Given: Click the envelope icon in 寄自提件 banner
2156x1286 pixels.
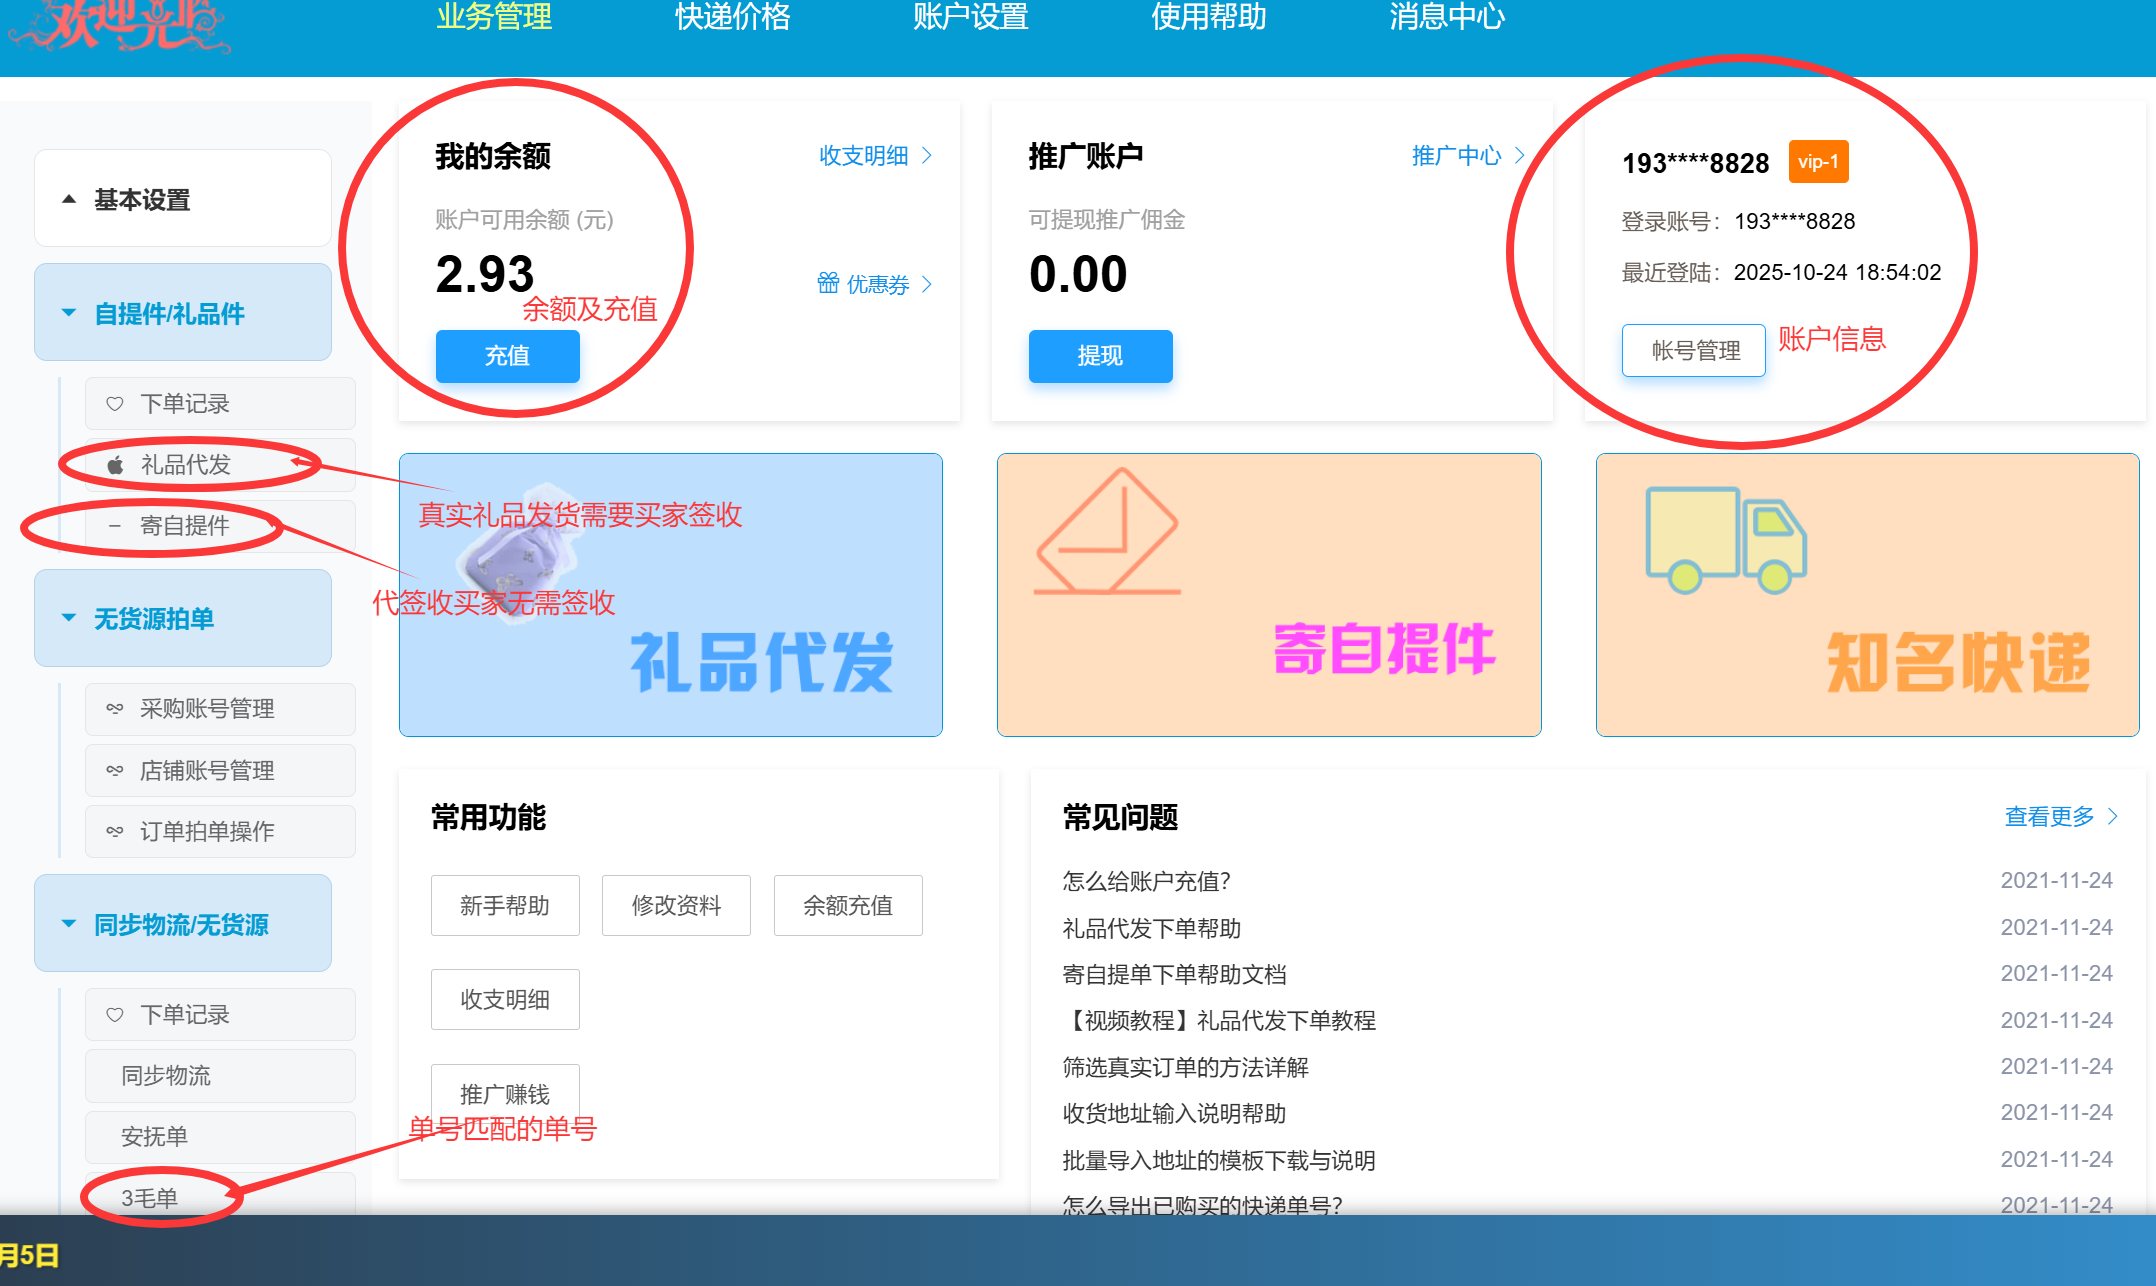Looking at the screenshot, I should pyautogui.click(x=1107, y=532).
